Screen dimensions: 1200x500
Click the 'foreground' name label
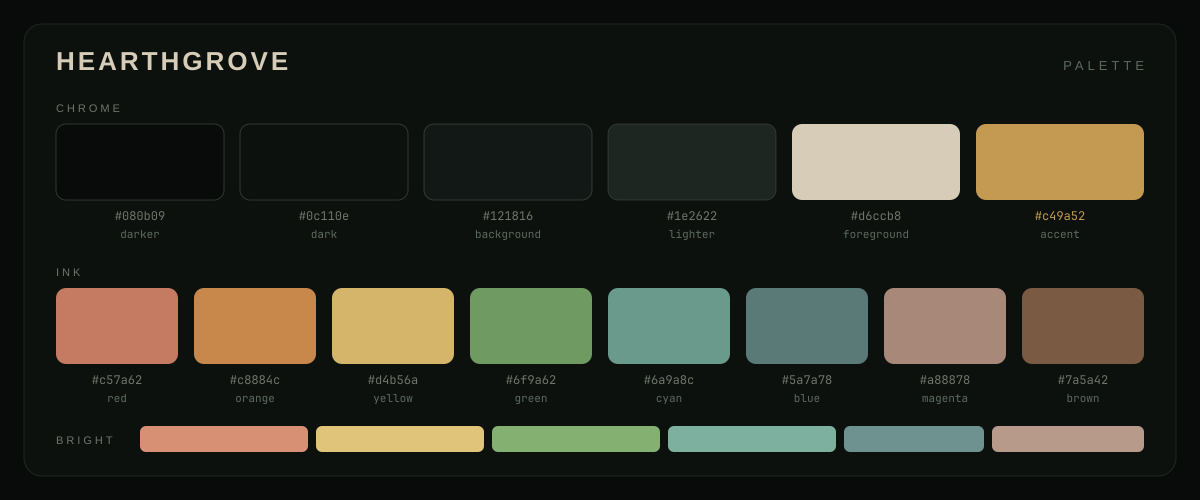[x=876, y=235]
